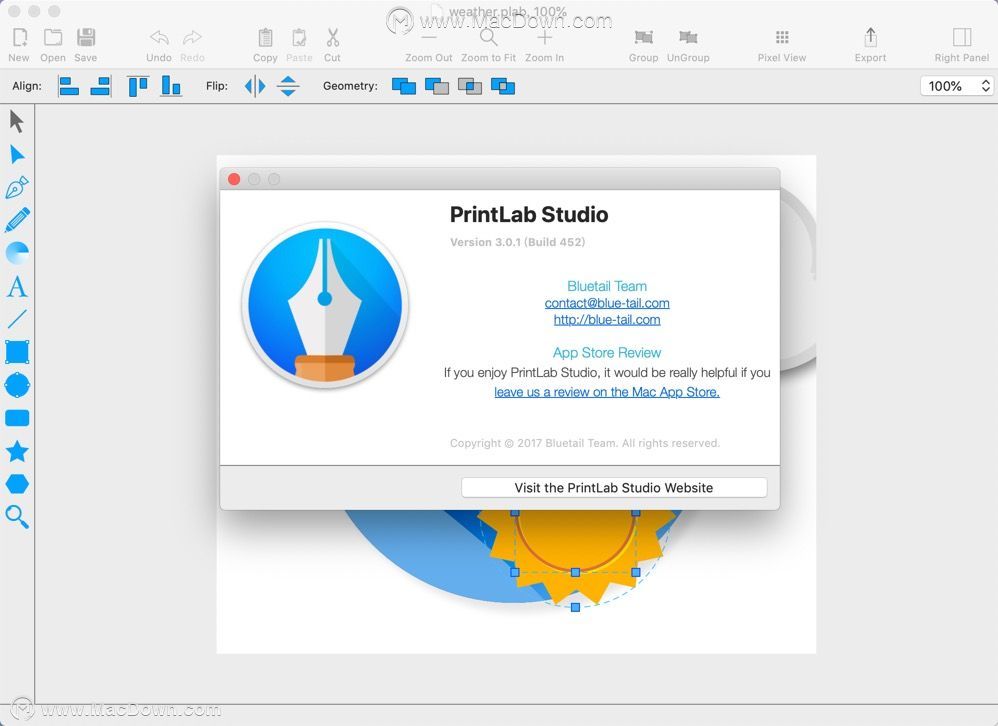The height and width of the screenshot is (726, 998).
Task: Activate the Text tool
Action: [17, 286]
